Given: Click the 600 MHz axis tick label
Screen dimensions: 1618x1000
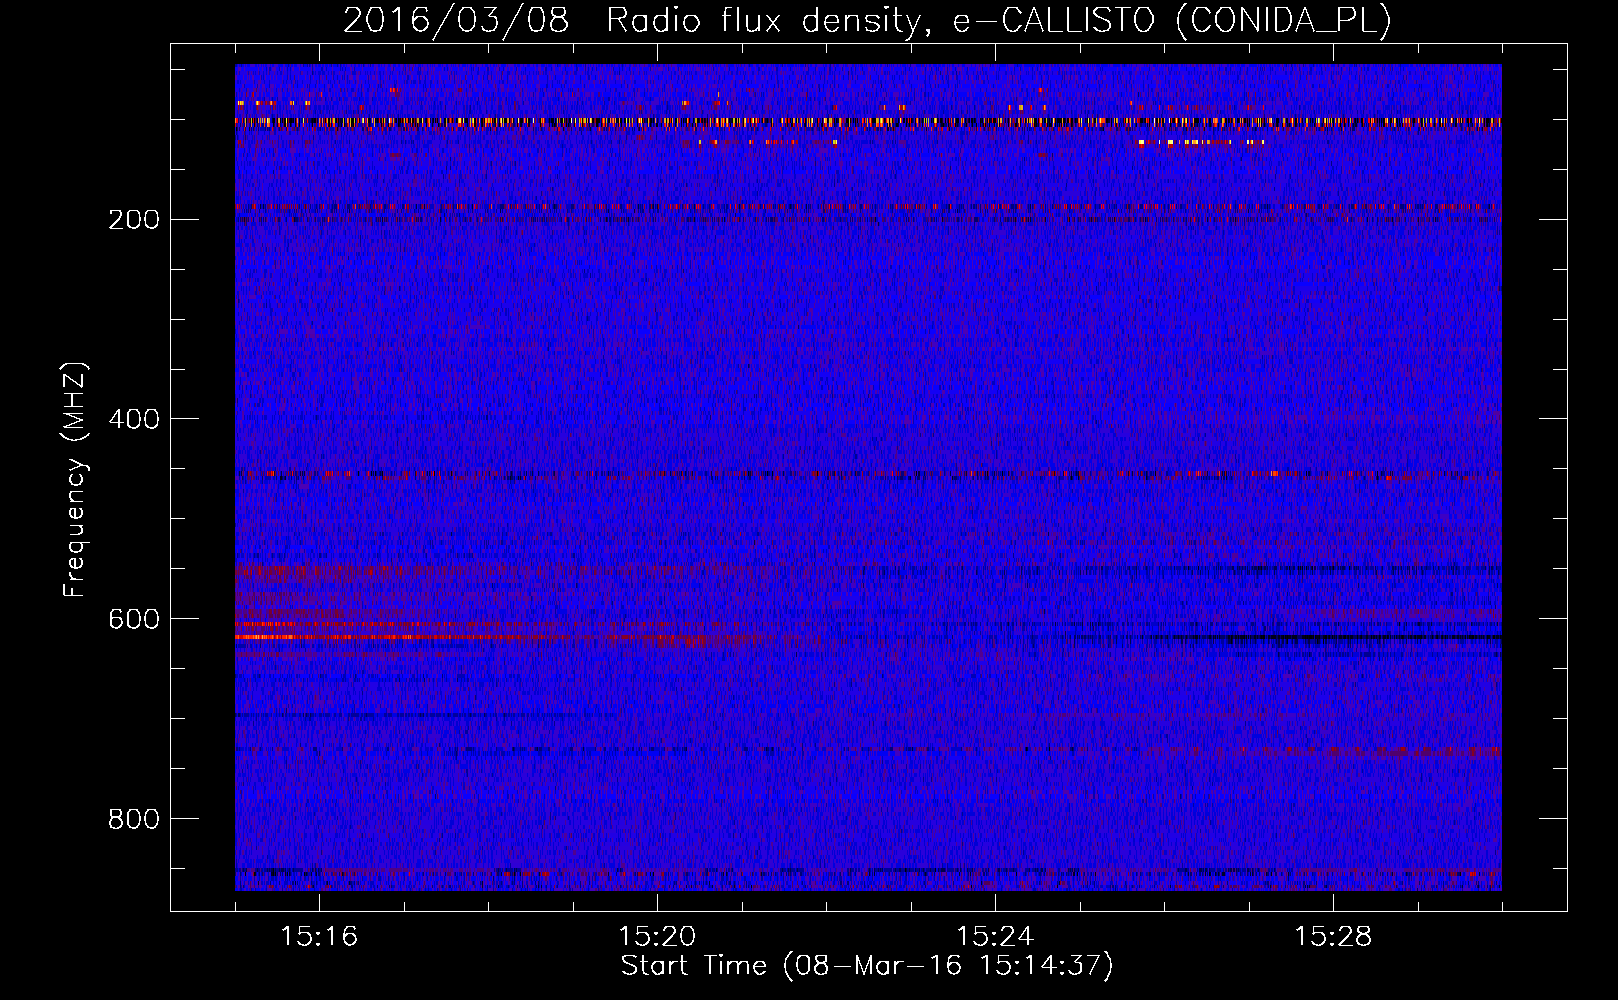Looking at the screenshot, I should click(134, 620).
